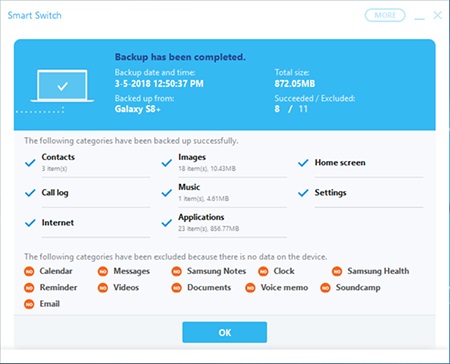
Task: Click the checkmark beside Music
Action: tap(167, 193)
